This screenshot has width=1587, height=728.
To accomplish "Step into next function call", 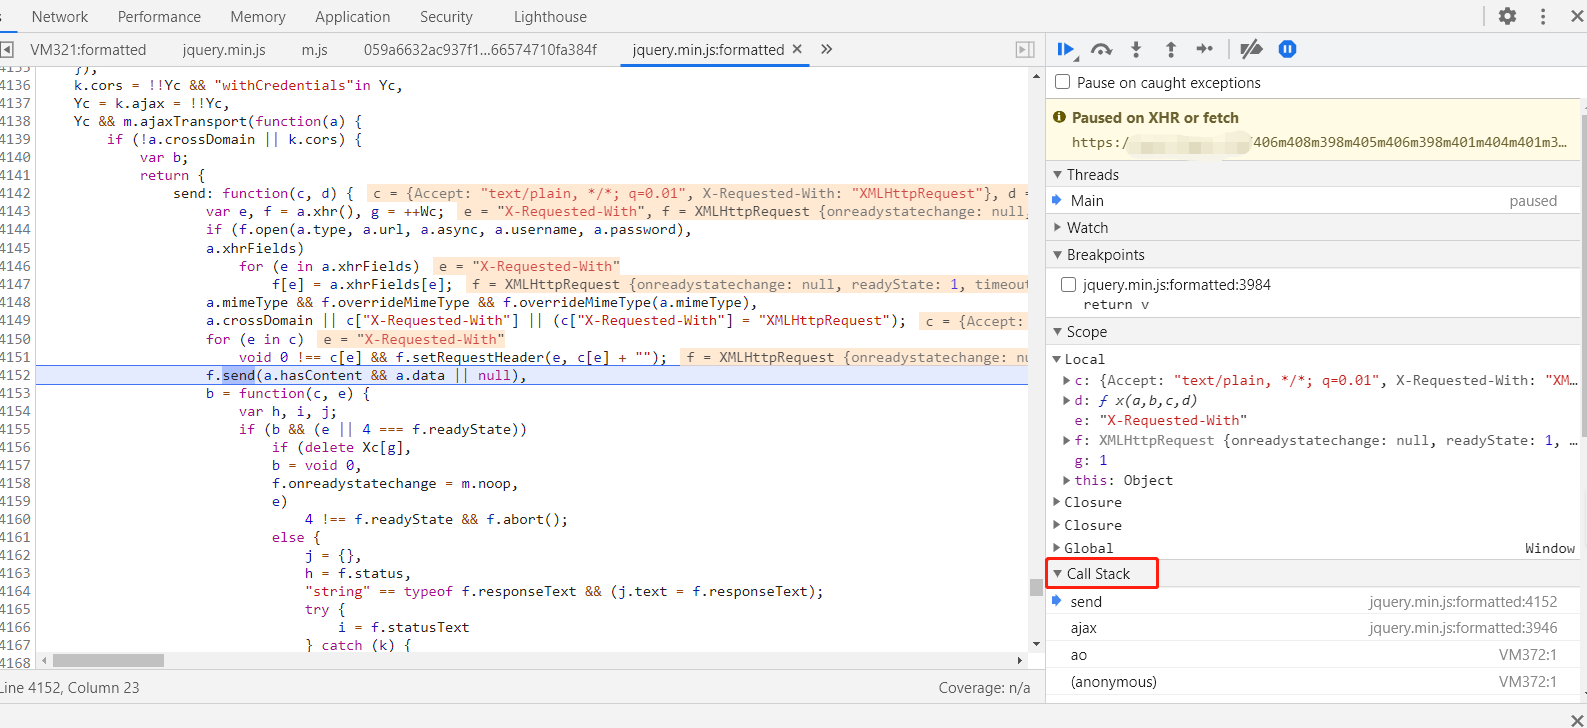I will pyautogui.click(x=1136, y=49).
